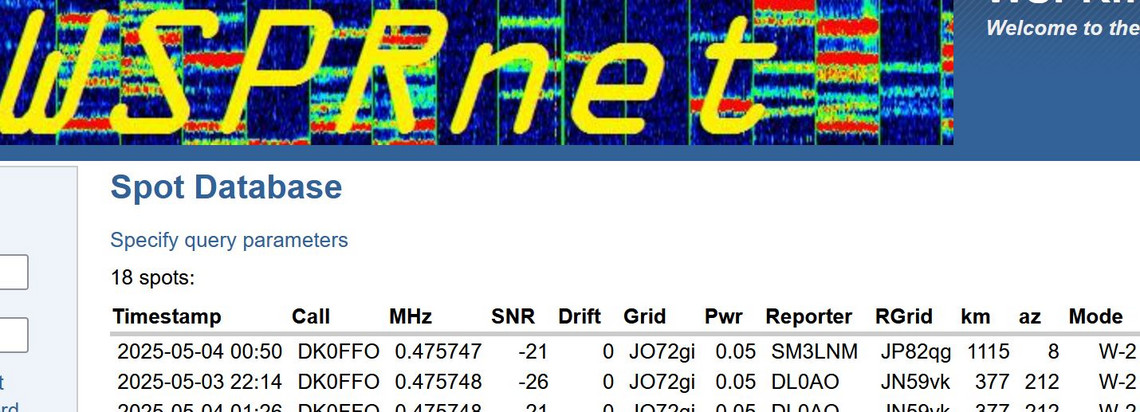1140x412 pixels.
Task: Select the Spot Database heading
Action: pos(226,187)
